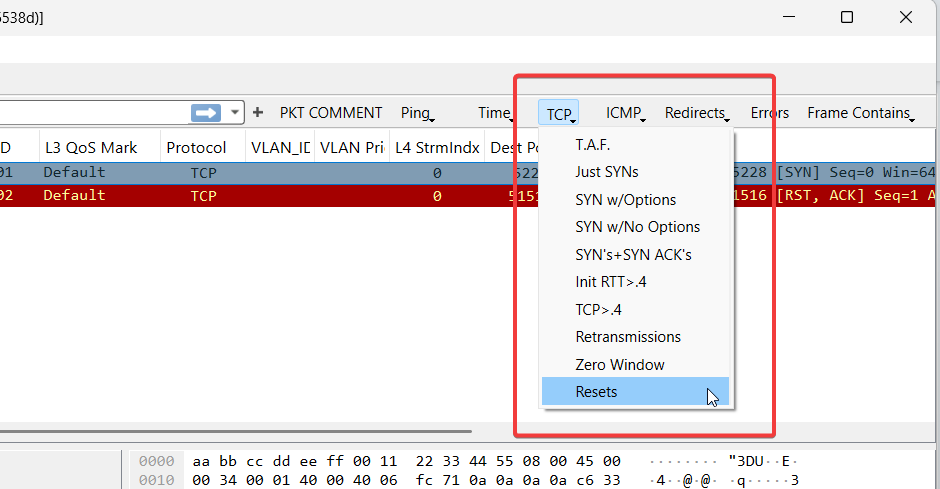This screenshot has height=489, width=940.
Task: Pick the Just SYNs filter option
Action: (x=606, y=172)
